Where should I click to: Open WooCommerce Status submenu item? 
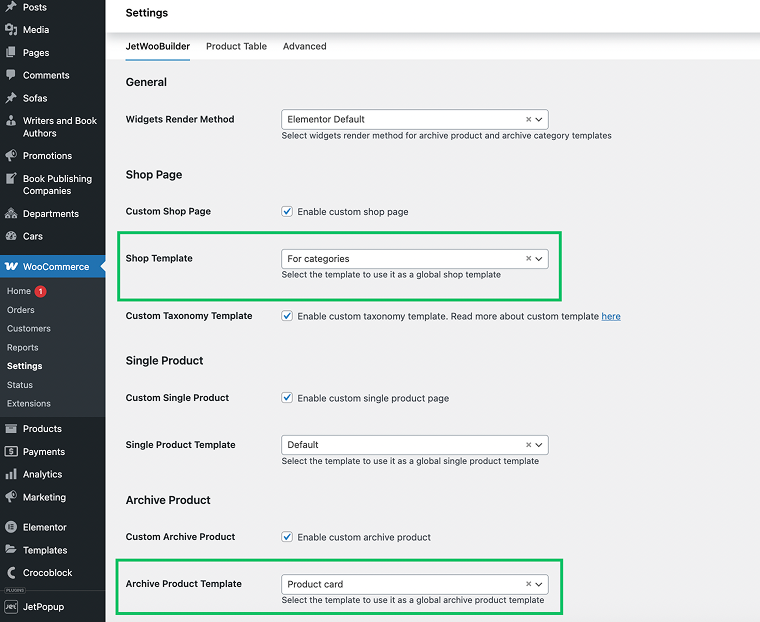coord(20,385)
